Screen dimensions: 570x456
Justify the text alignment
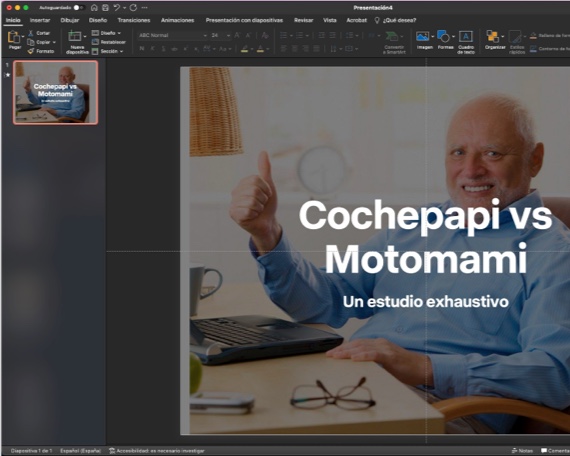[317, 49]
